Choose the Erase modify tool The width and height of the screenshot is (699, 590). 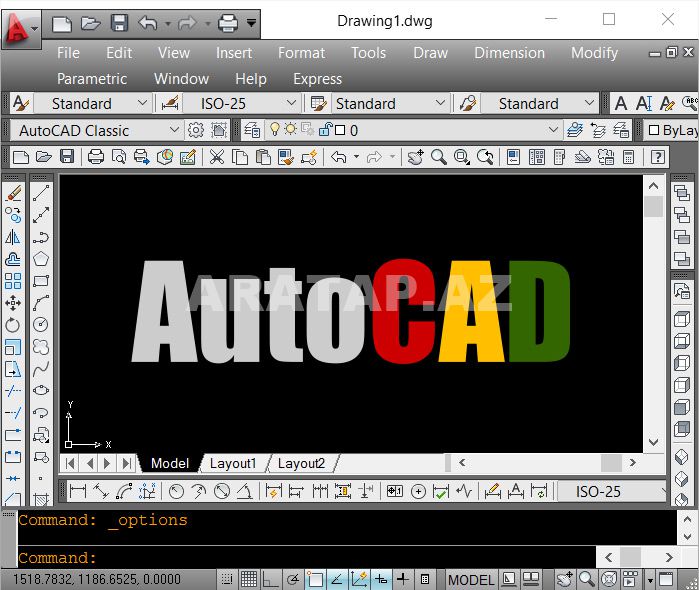(13, 194)
